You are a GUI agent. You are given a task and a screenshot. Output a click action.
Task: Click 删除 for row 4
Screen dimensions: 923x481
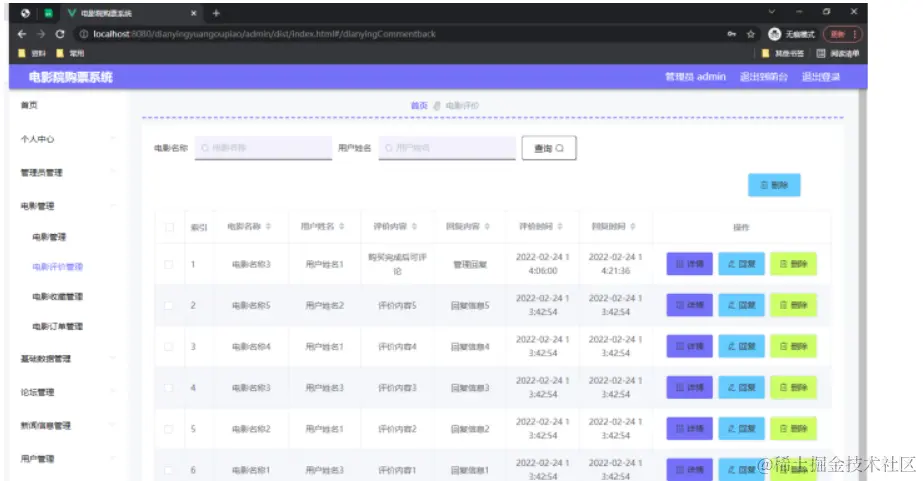[793, 388]
